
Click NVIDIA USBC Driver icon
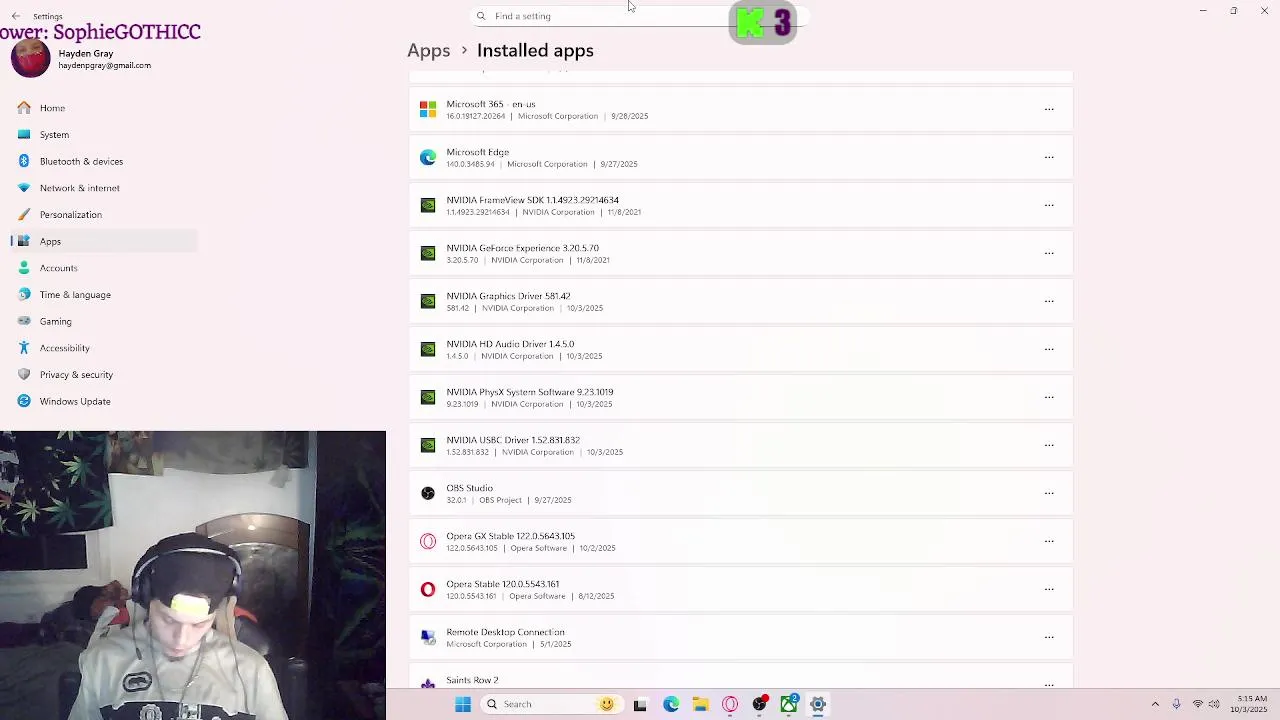pos(428,445)
